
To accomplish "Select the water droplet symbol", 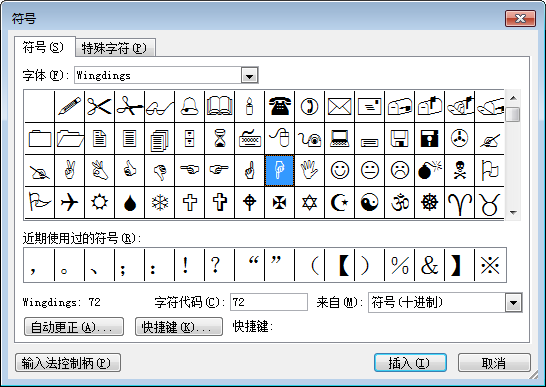I will coord(130,202).
